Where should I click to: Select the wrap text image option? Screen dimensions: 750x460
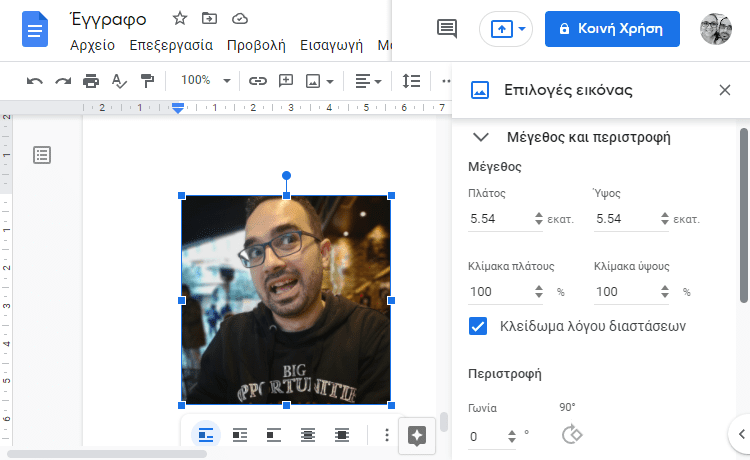coord(240,435)
